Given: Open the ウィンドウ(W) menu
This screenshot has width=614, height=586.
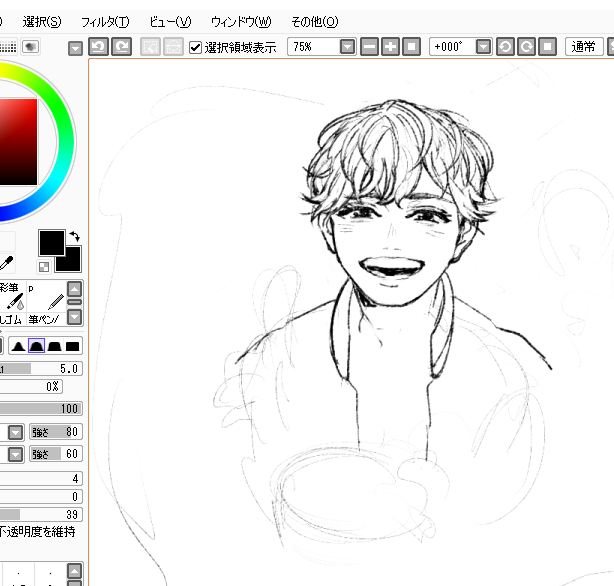Looking at the screenshot, I should (241, 22).
